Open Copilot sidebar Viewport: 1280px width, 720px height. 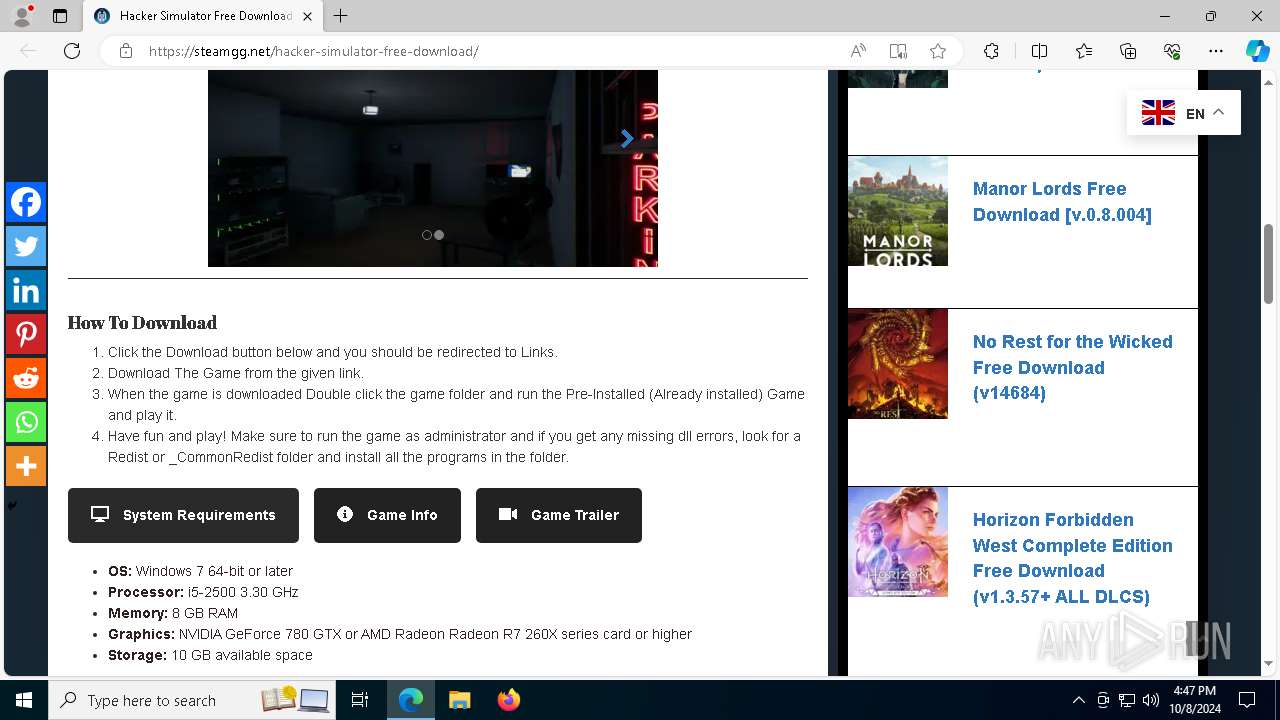point(1257,51)
